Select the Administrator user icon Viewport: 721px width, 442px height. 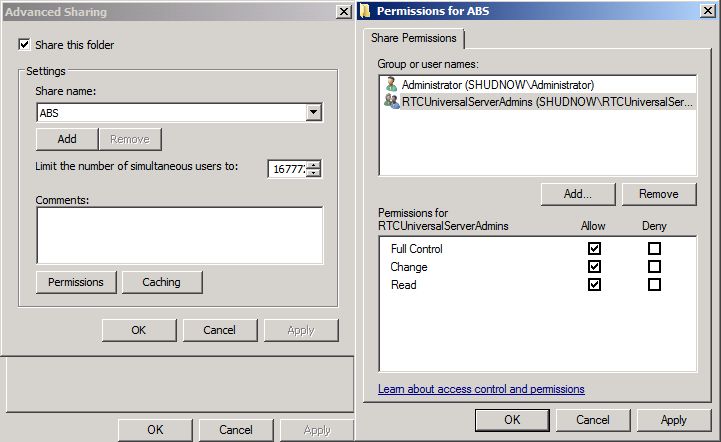click(391, 85)
